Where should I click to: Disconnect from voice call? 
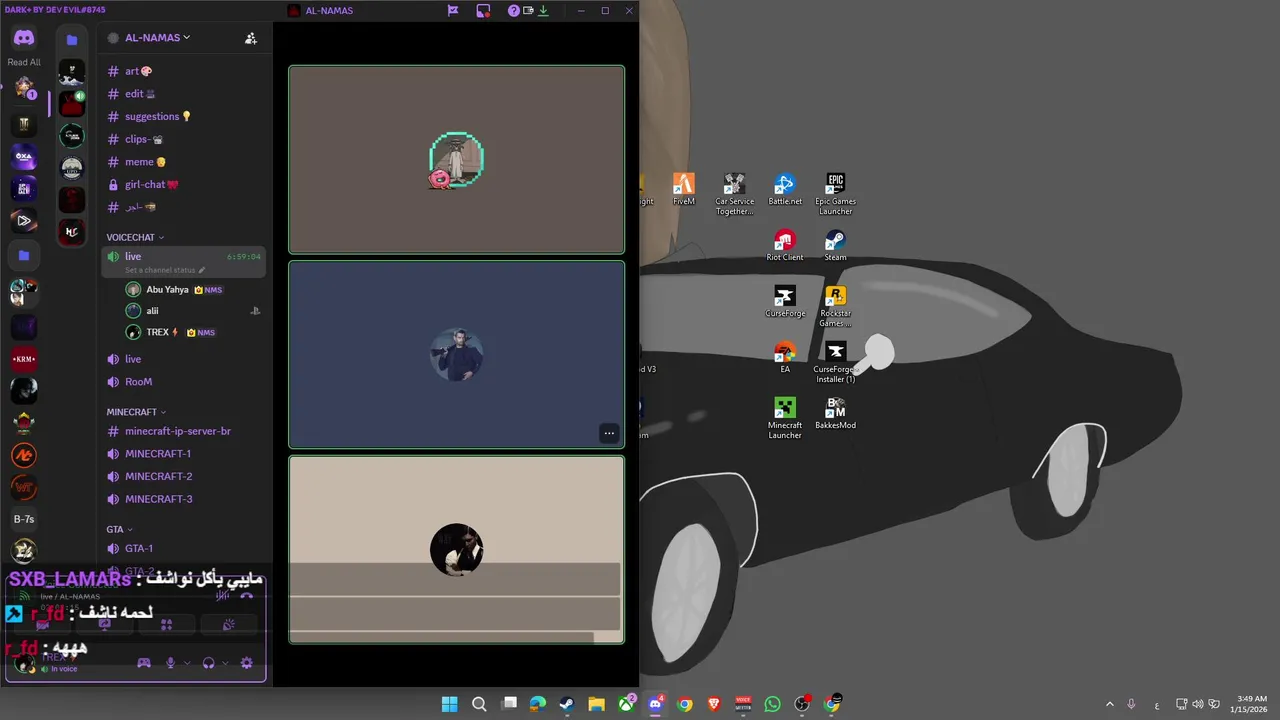point(246,595)
